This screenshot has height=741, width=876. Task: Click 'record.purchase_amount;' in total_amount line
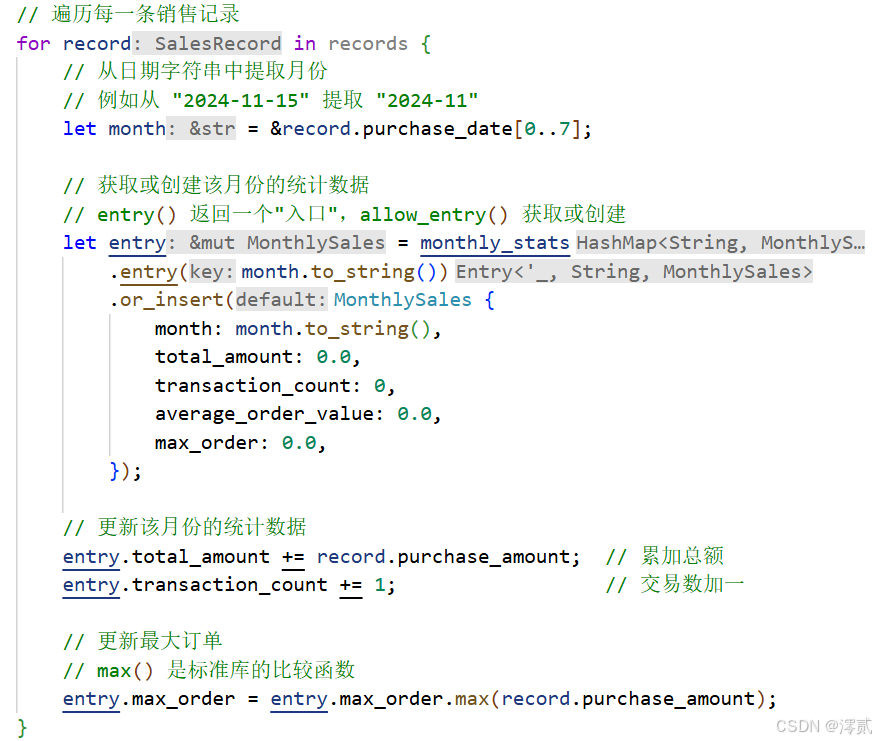click(449, 557)
